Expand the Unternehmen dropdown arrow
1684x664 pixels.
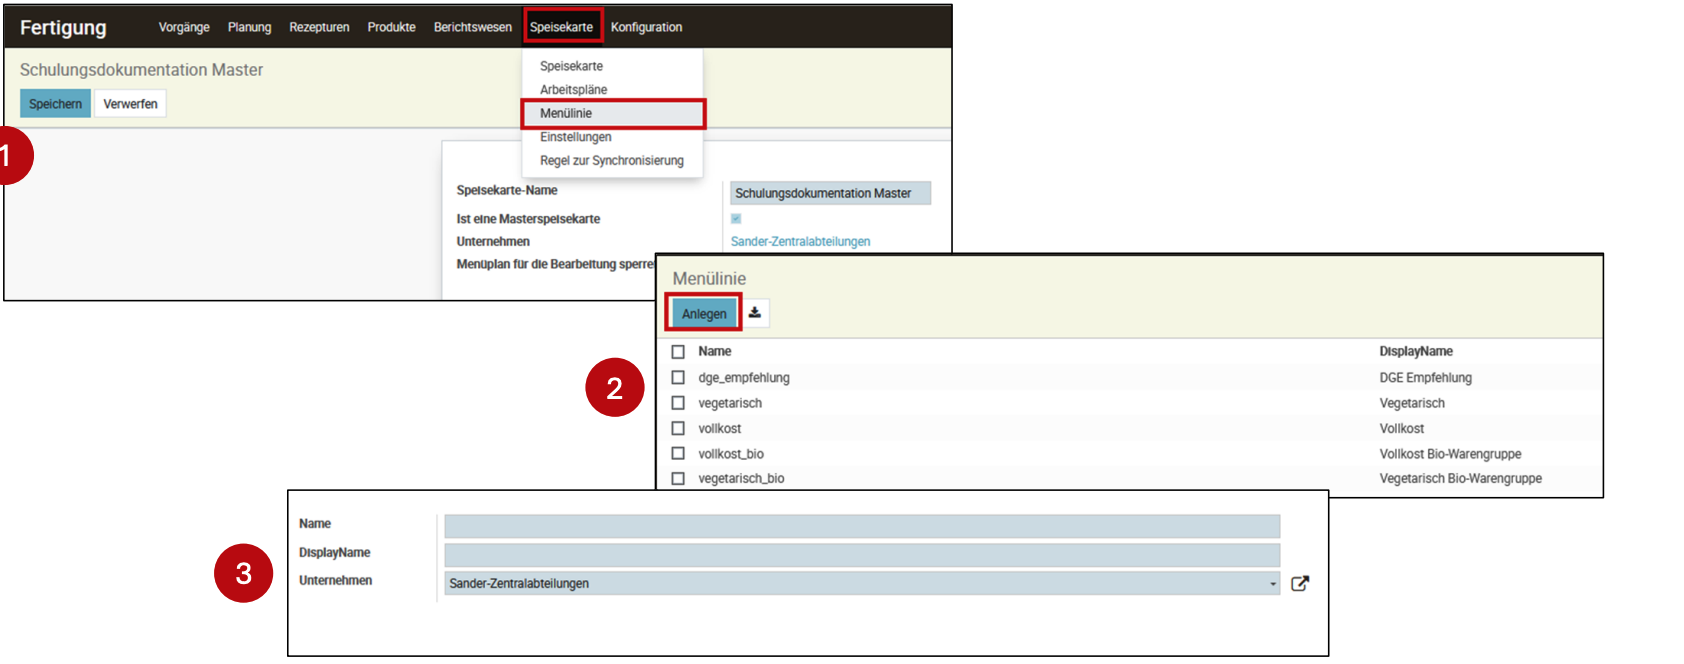pyautogui.click(x=1272, y=584)
